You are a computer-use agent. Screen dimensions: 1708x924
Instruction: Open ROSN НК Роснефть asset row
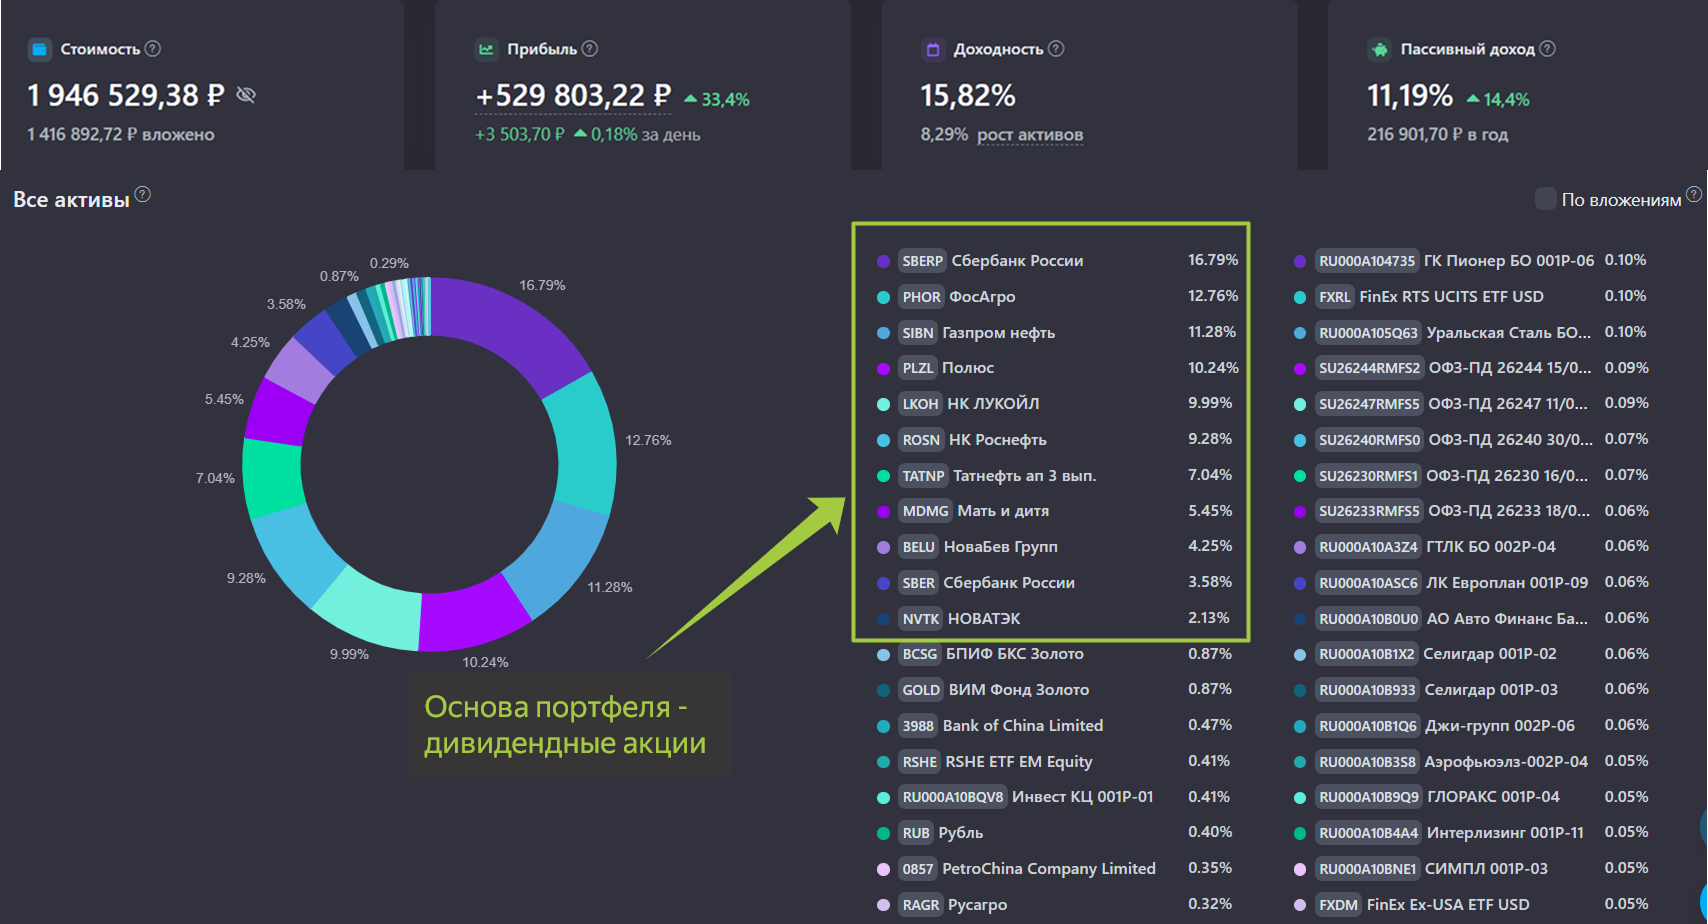pyautogui.click(x=1057, y=440)
